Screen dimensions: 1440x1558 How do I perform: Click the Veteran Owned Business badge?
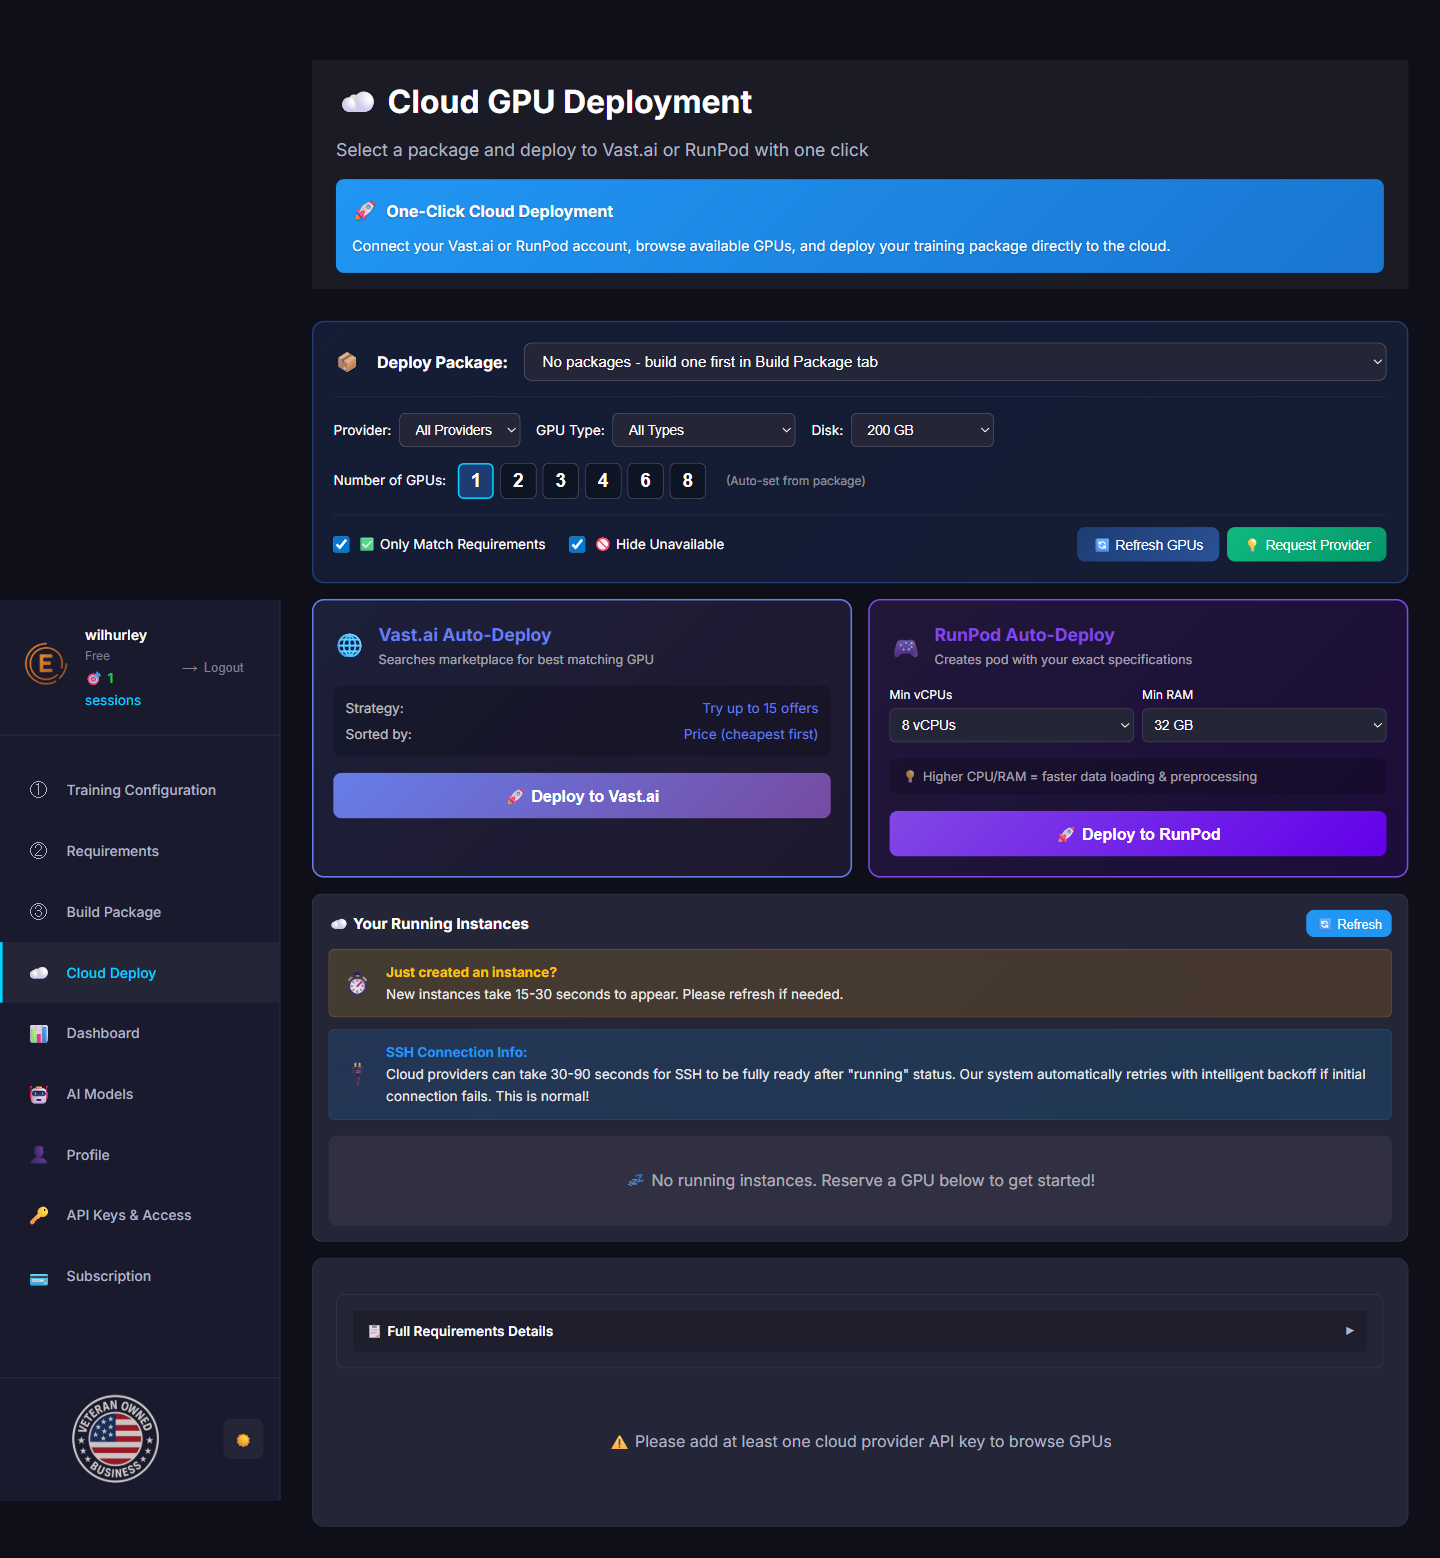point(115,1438)
